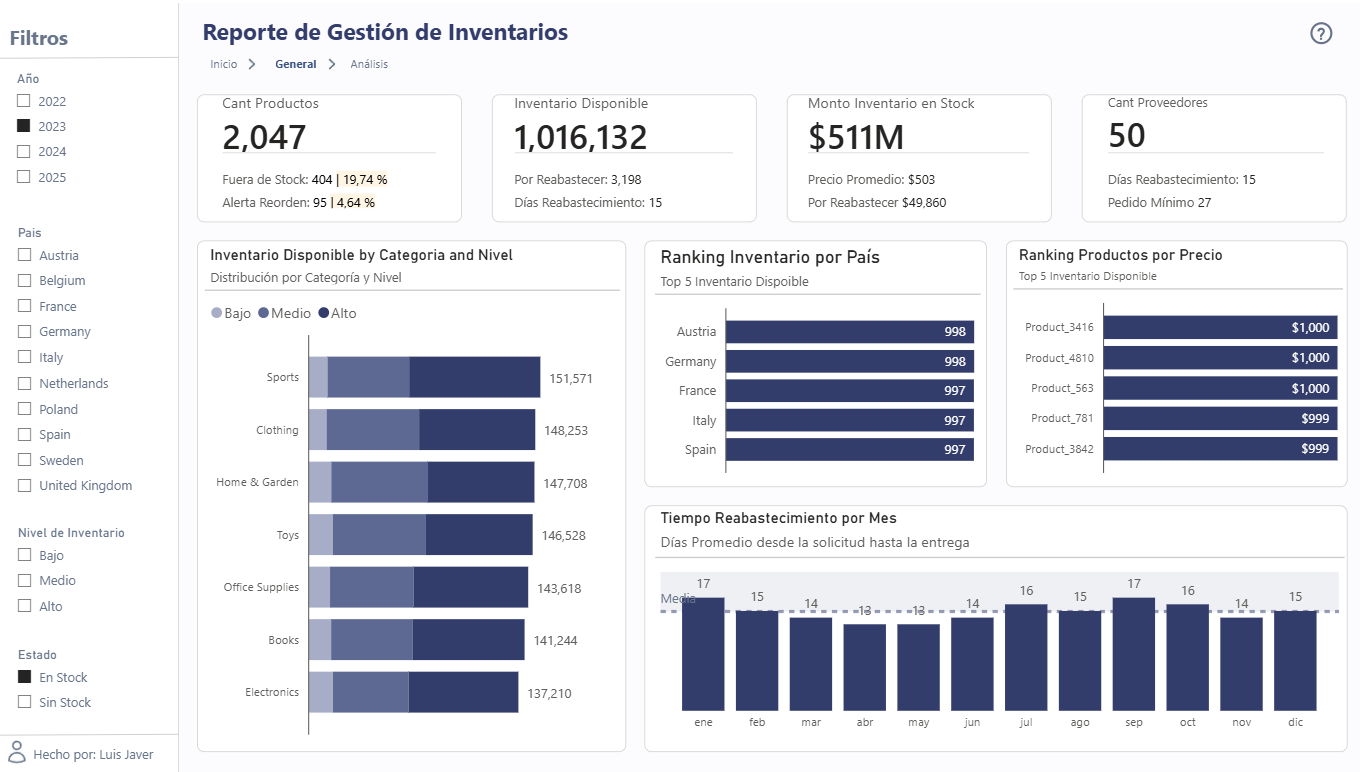Click the Sports total value 151,571

(571, 378)
